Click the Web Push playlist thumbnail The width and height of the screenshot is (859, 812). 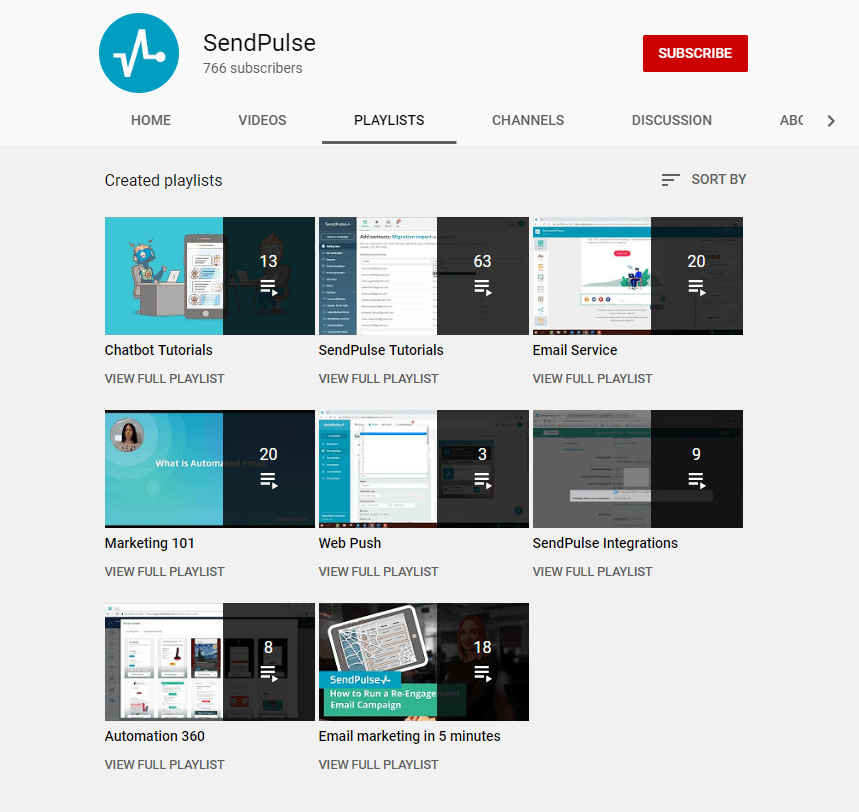(423, 468)
